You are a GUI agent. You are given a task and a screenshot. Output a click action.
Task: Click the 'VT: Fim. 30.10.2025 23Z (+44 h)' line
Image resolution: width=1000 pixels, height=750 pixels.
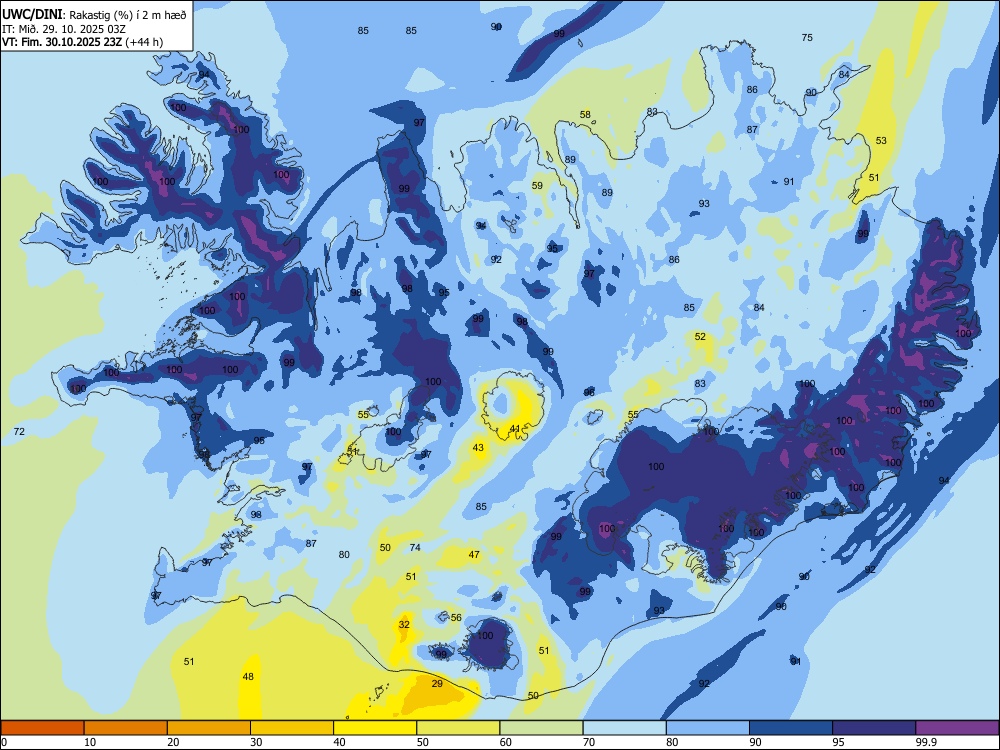(x=82, y=42)
